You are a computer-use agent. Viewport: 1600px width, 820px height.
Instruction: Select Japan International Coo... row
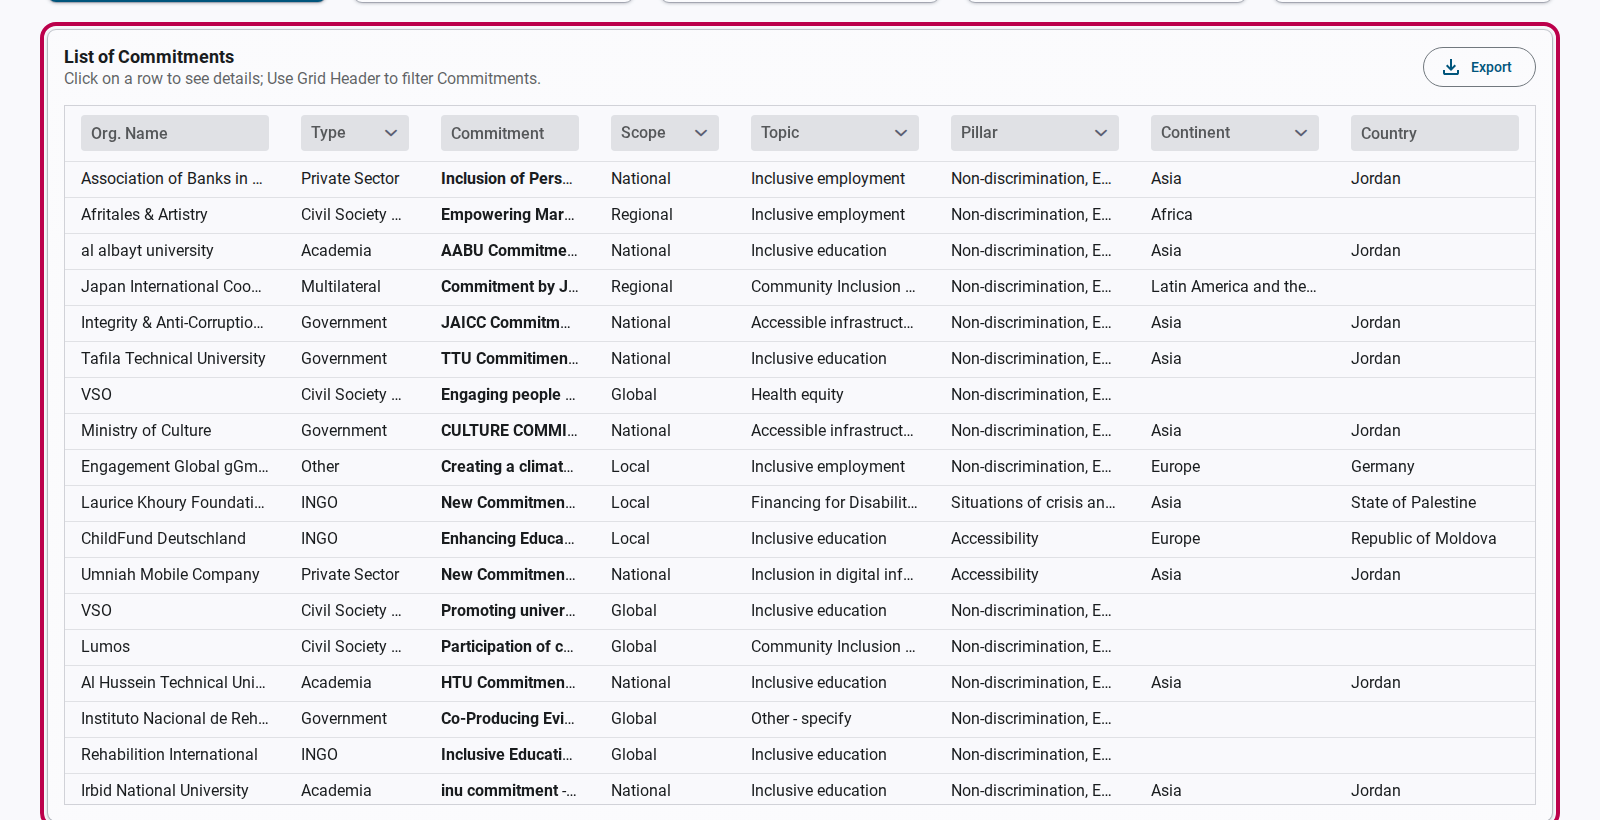800,287
